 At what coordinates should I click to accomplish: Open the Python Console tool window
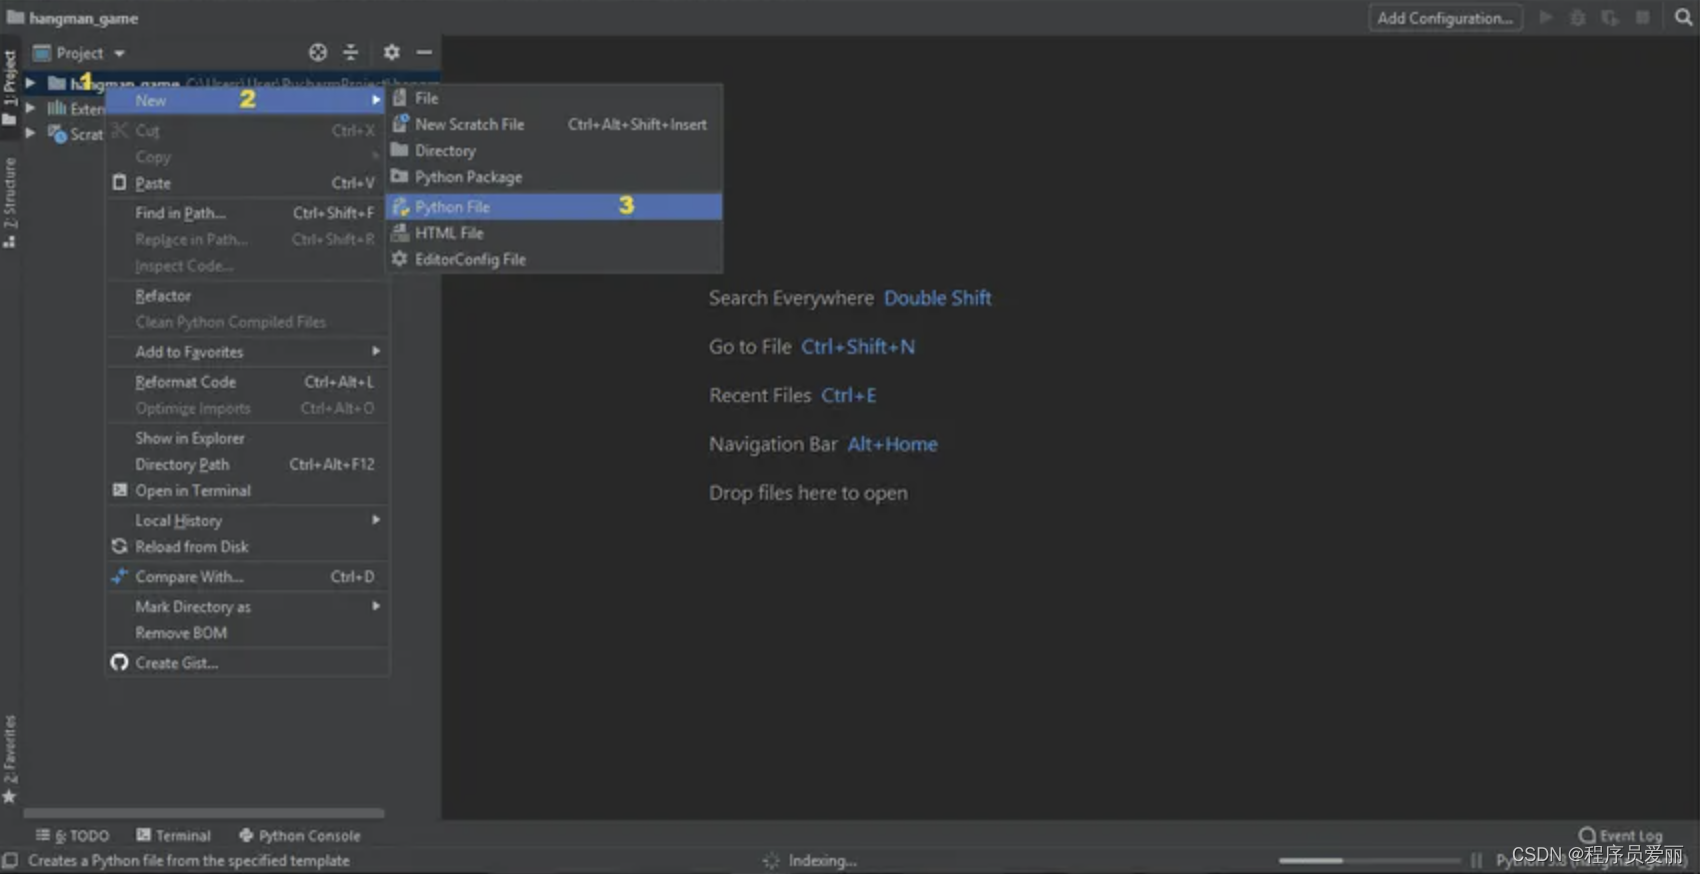300,835
